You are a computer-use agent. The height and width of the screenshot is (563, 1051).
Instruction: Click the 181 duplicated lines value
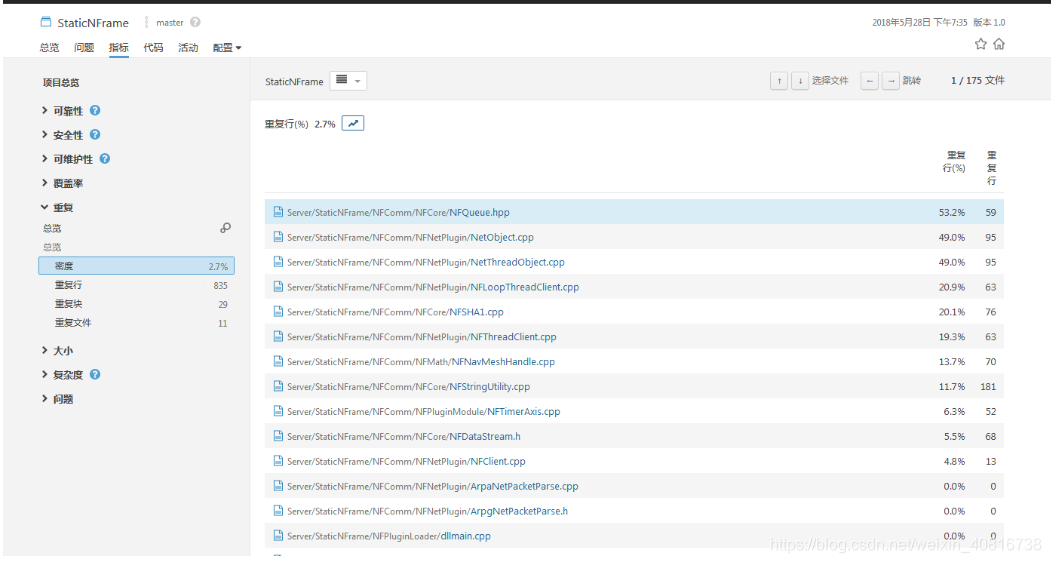click(988, 387)
